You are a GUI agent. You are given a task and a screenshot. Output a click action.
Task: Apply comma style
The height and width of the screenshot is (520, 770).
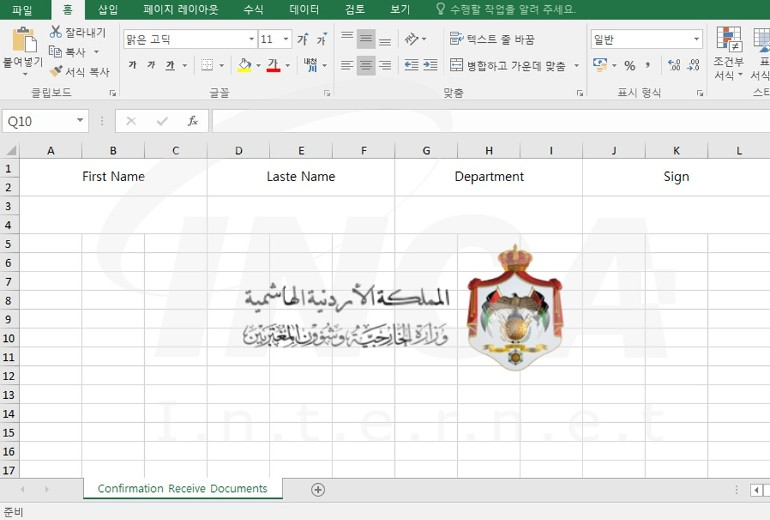click(x=648, y=65)
